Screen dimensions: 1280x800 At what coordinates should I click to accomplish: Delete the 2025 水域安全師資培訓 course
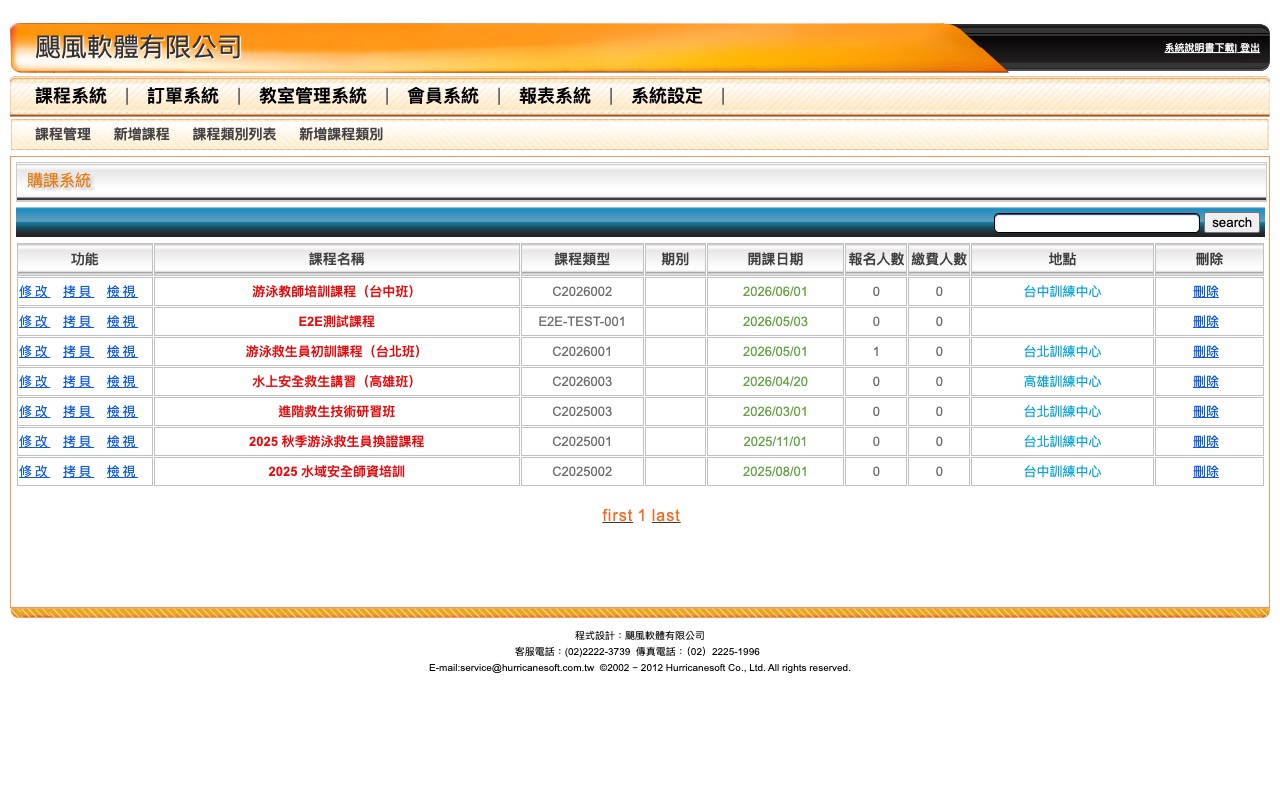point(1205,471)
